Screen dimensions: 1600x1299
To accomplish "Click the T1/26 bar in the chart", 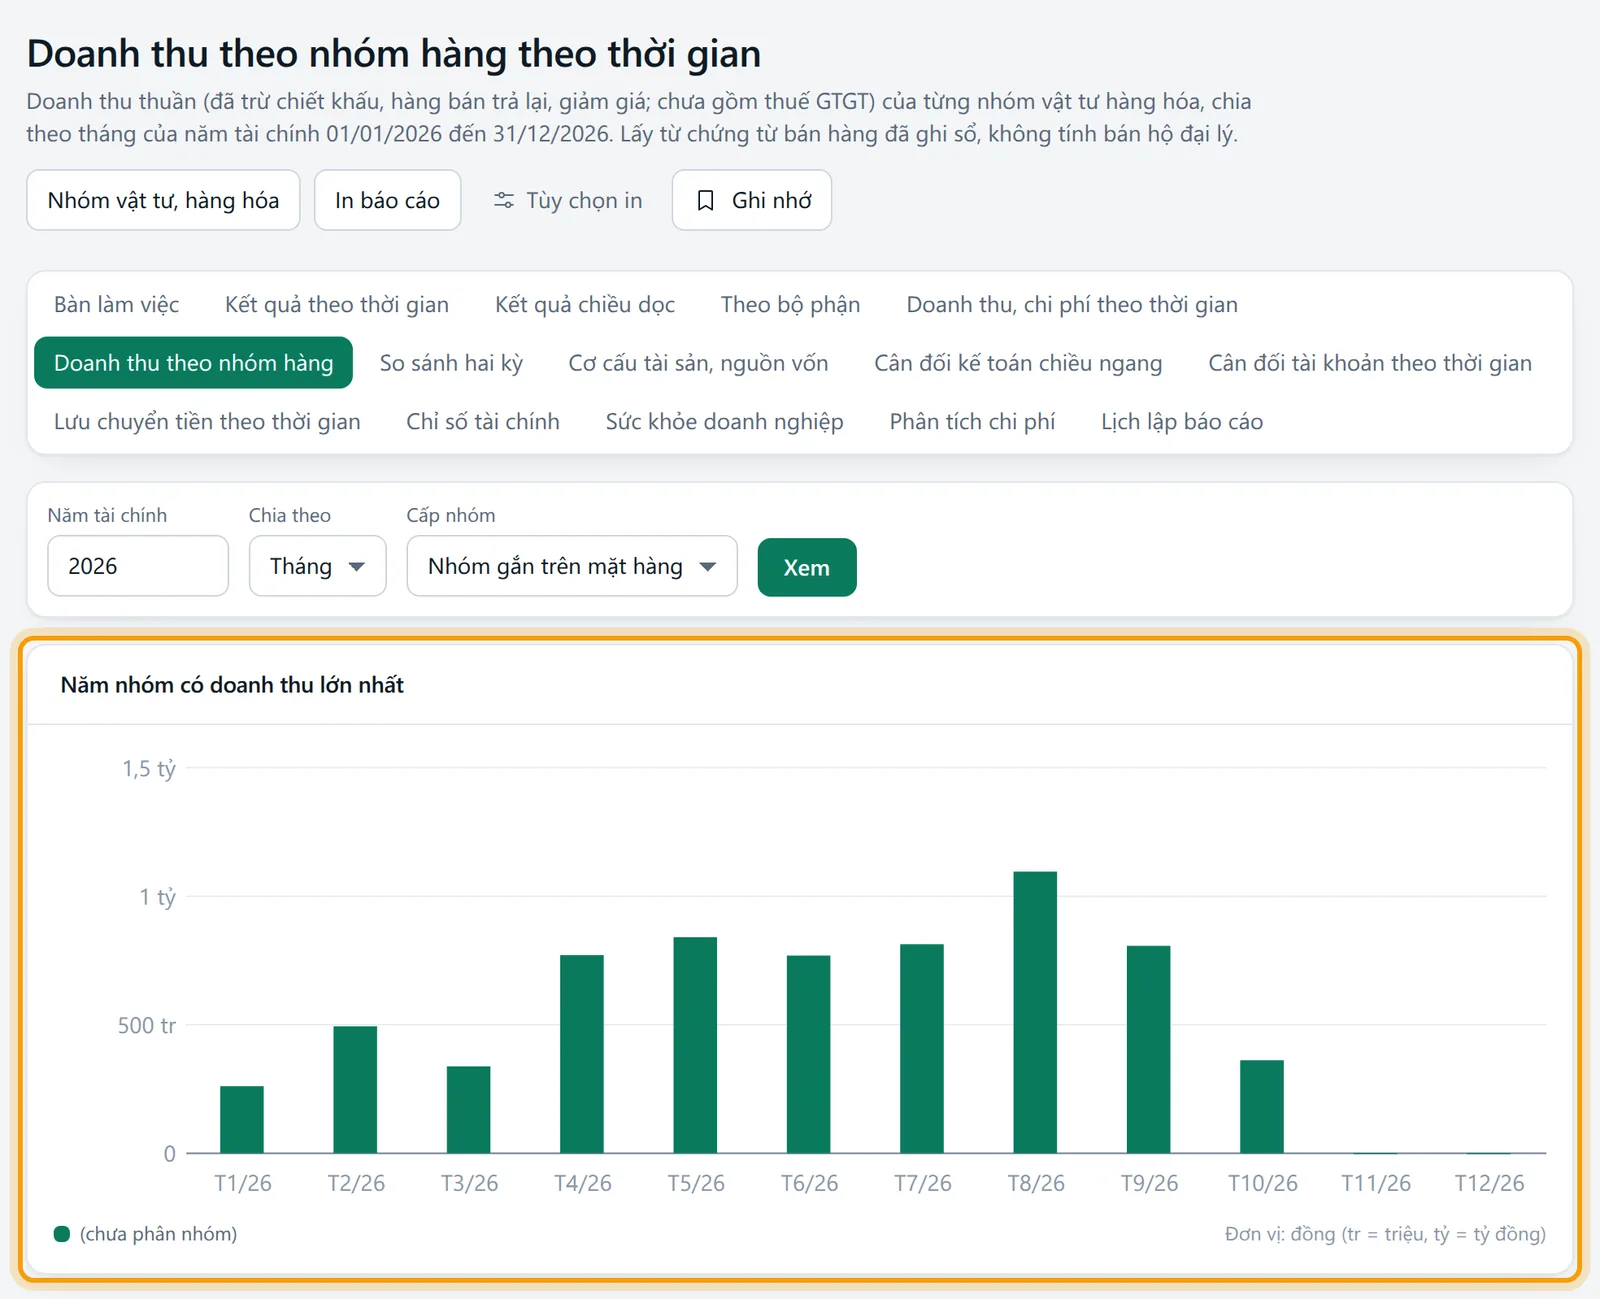I will (242, 1120).
